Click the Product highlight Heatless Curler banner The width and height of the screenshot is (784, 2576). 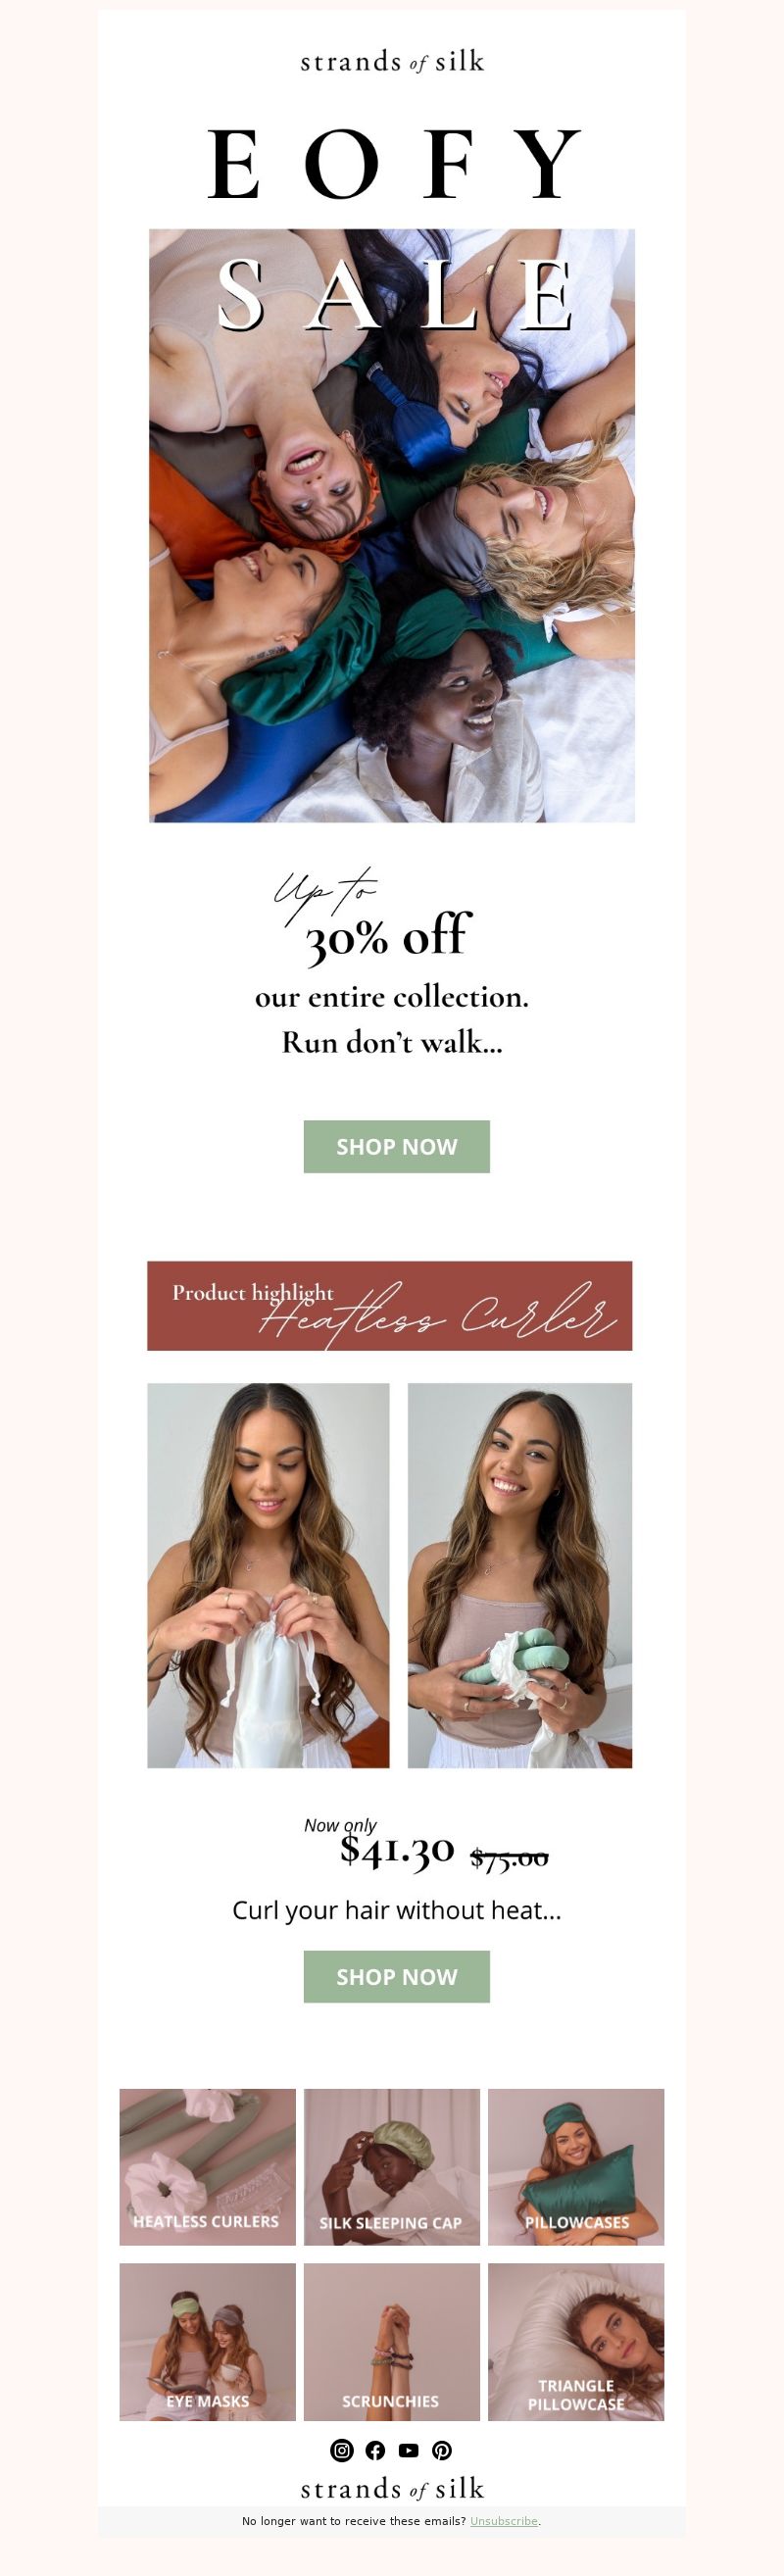(x=390, y=1306)
